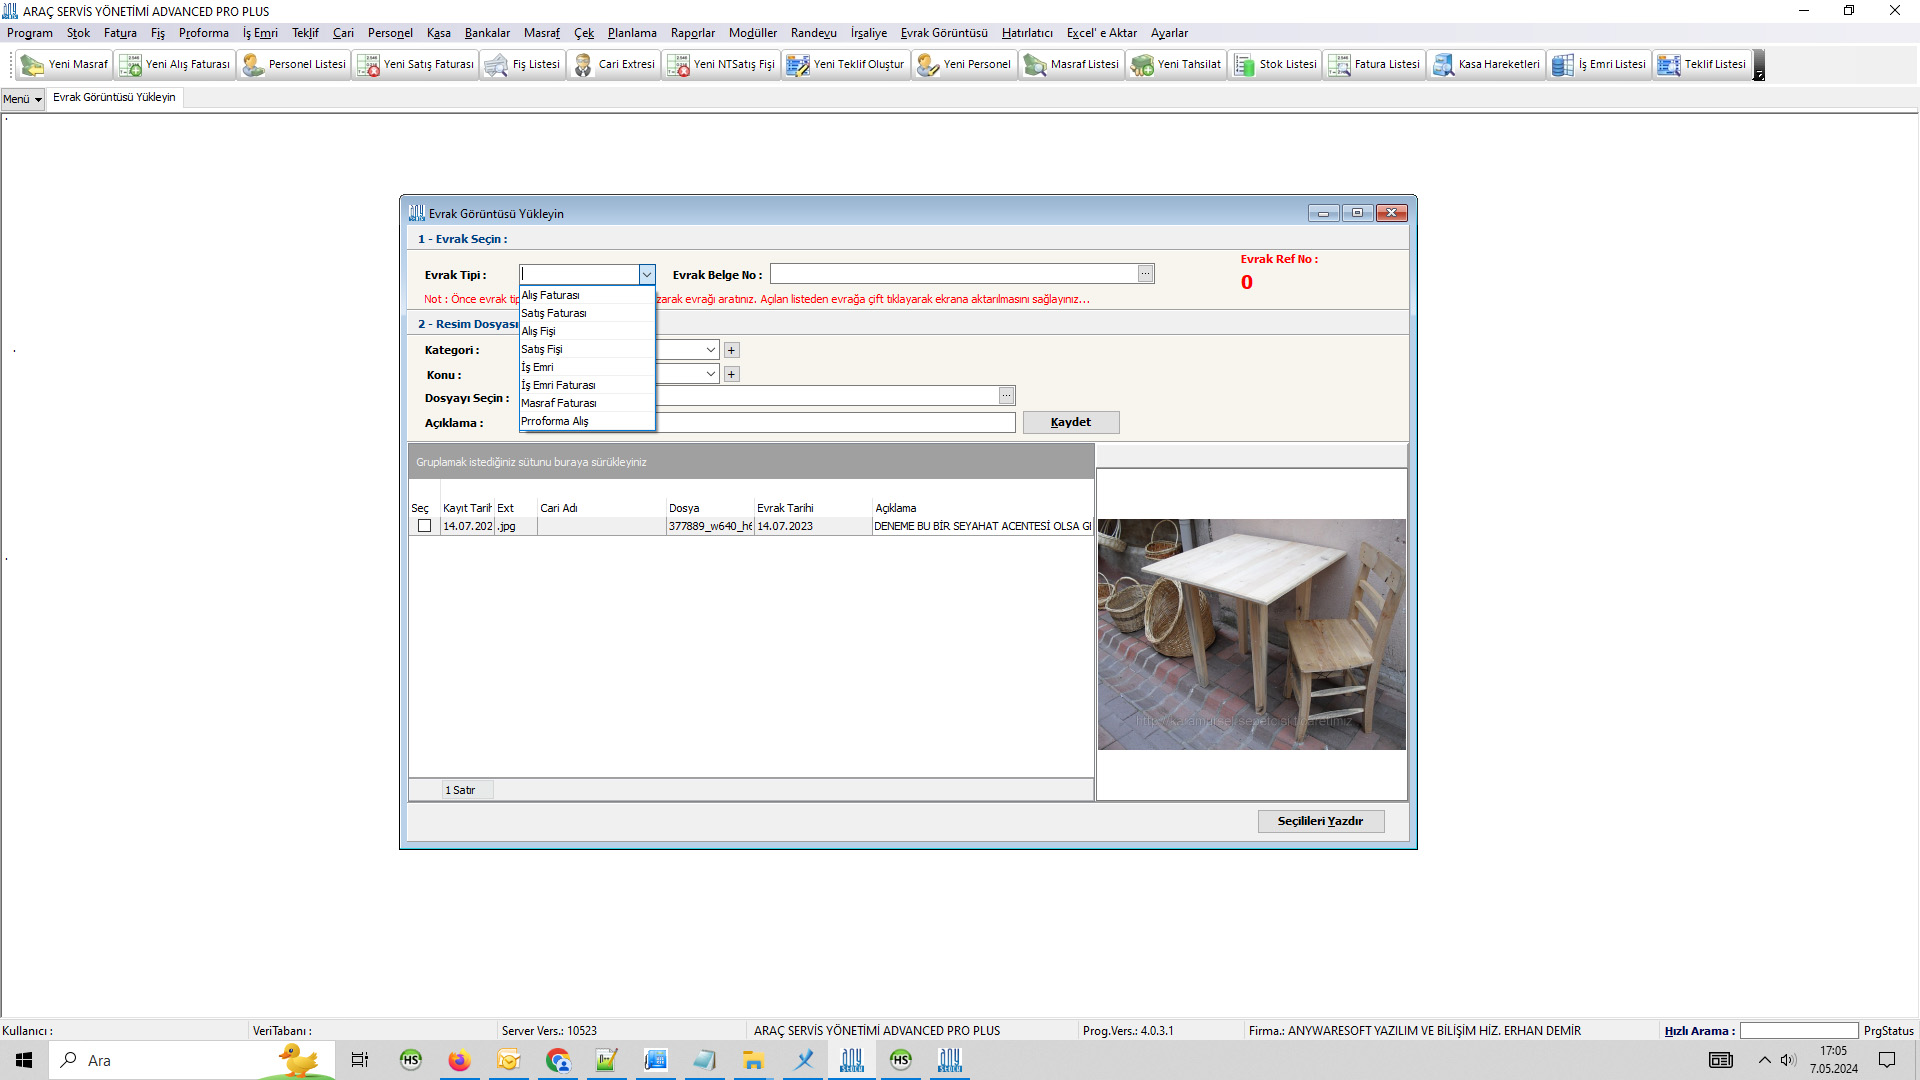
Task: Open the Fiş Listesi toolbar item
Action: coord(522,64)
